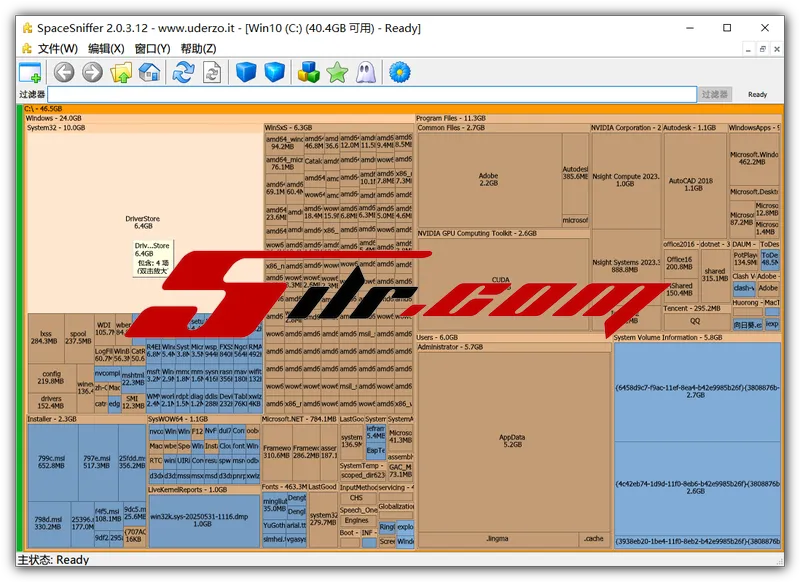Viewport: 800px width, 582px height.
Task: Select the .lingma folder block
Action: [x=498, y=539]
